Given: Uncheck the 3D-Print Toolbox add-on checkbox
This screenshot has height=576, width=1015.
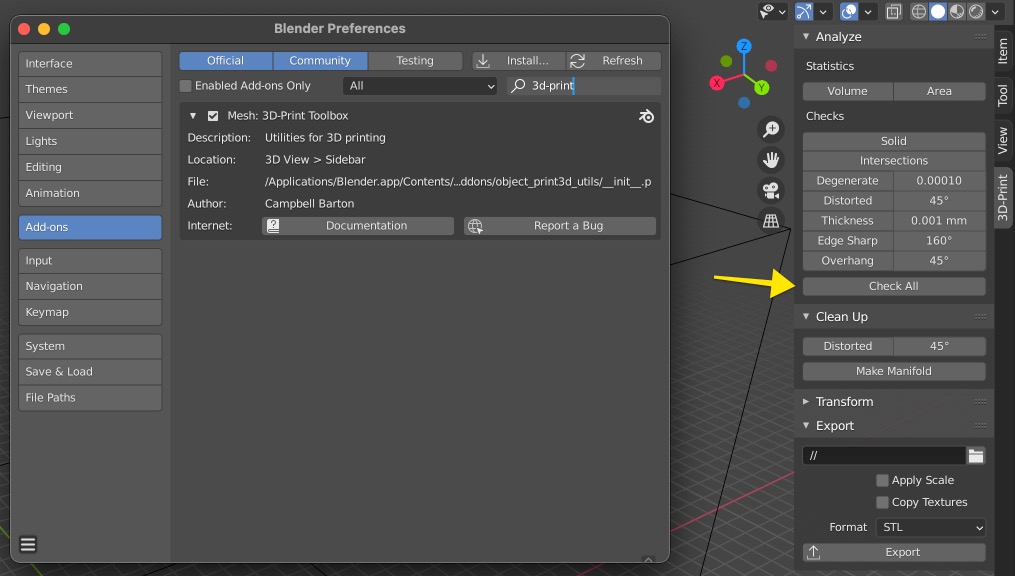Looking at the screenshot, I should coord(213,116).
